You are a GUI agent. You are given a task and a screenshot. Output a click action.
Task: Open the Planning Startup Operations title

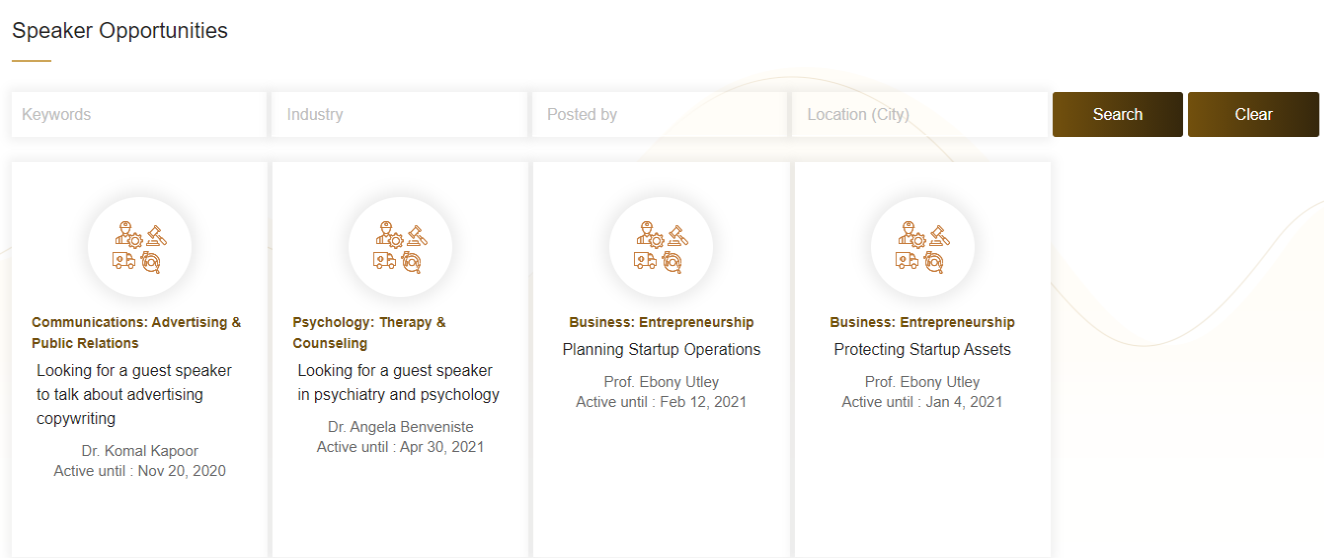661,350
